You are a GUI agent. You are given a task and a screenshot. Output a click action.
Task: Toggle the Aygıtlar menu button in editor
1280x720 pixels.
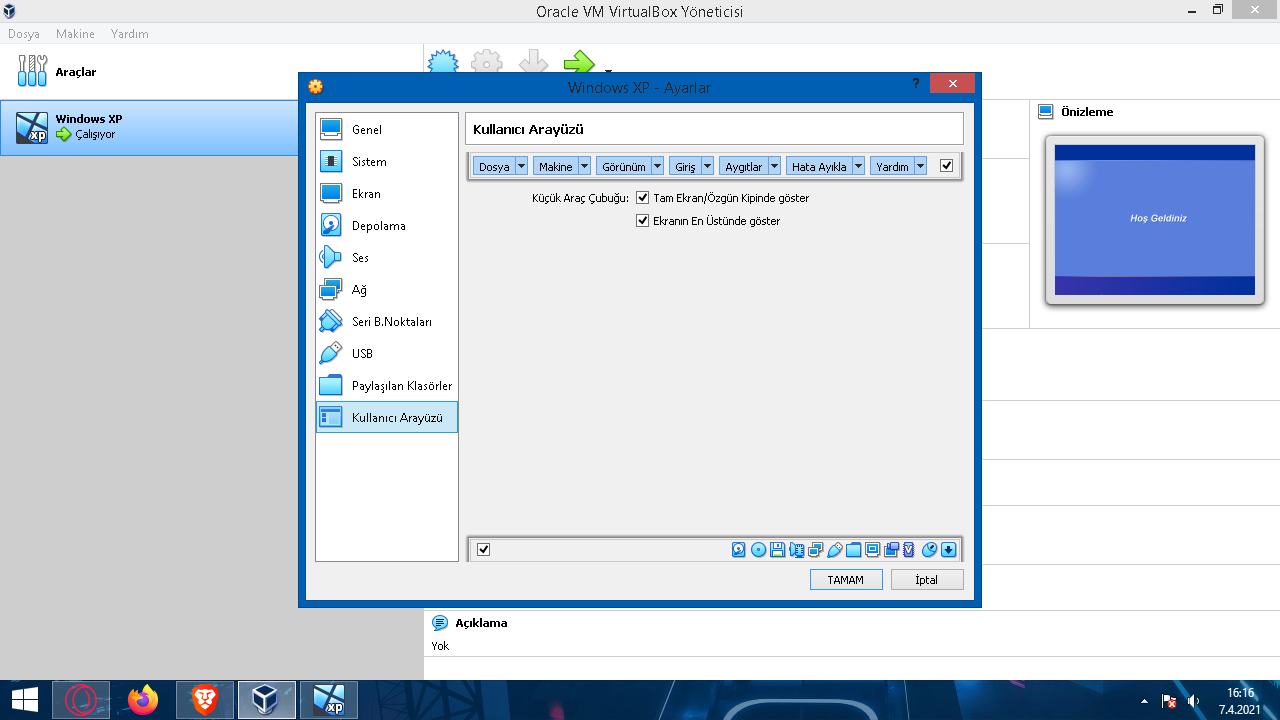click(x=743, y=167)
